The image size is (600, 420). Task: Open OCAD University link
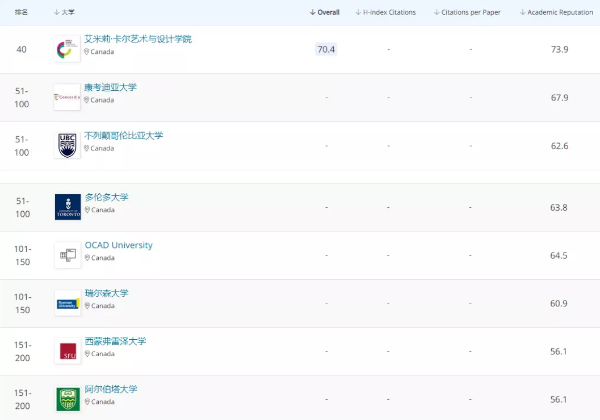pyautogui.click(x=118, y=245)
